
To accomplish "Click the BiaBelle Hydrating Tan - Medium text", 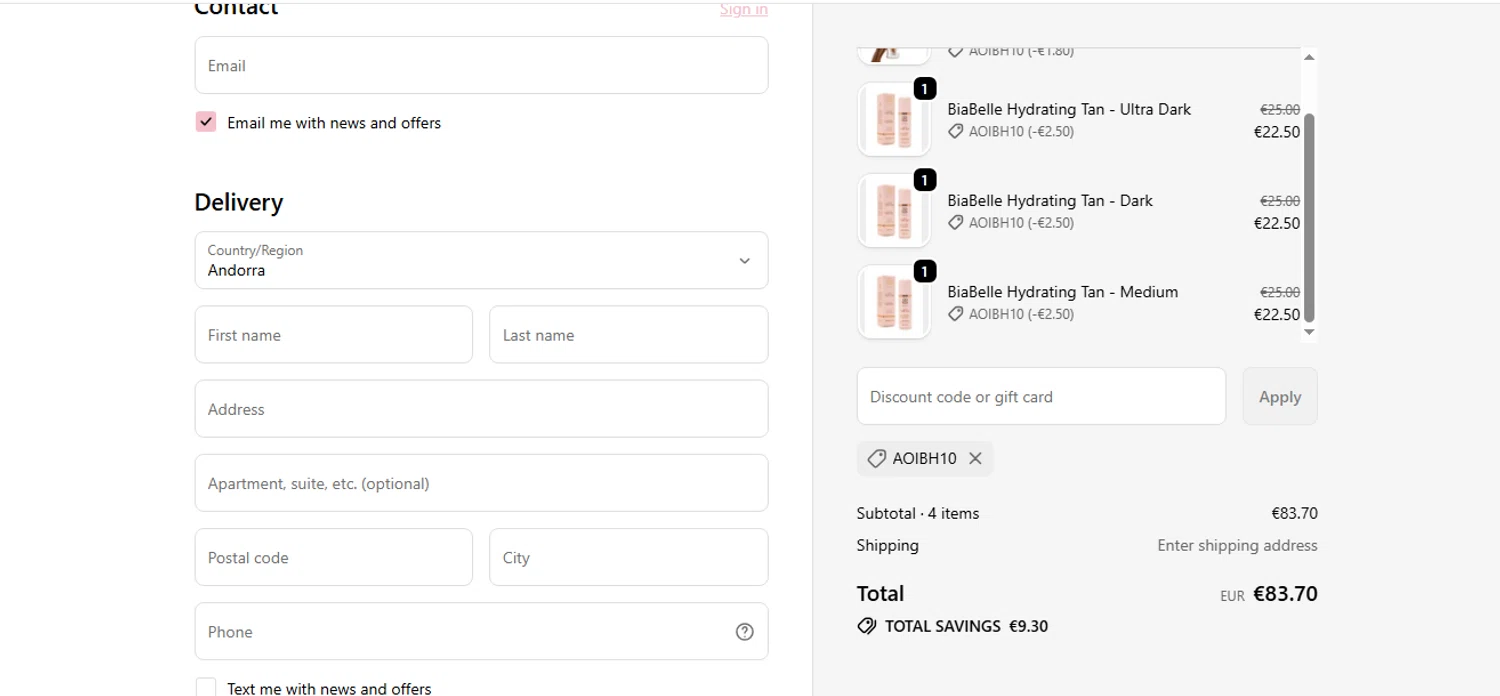I will (x=1063, y=291).
